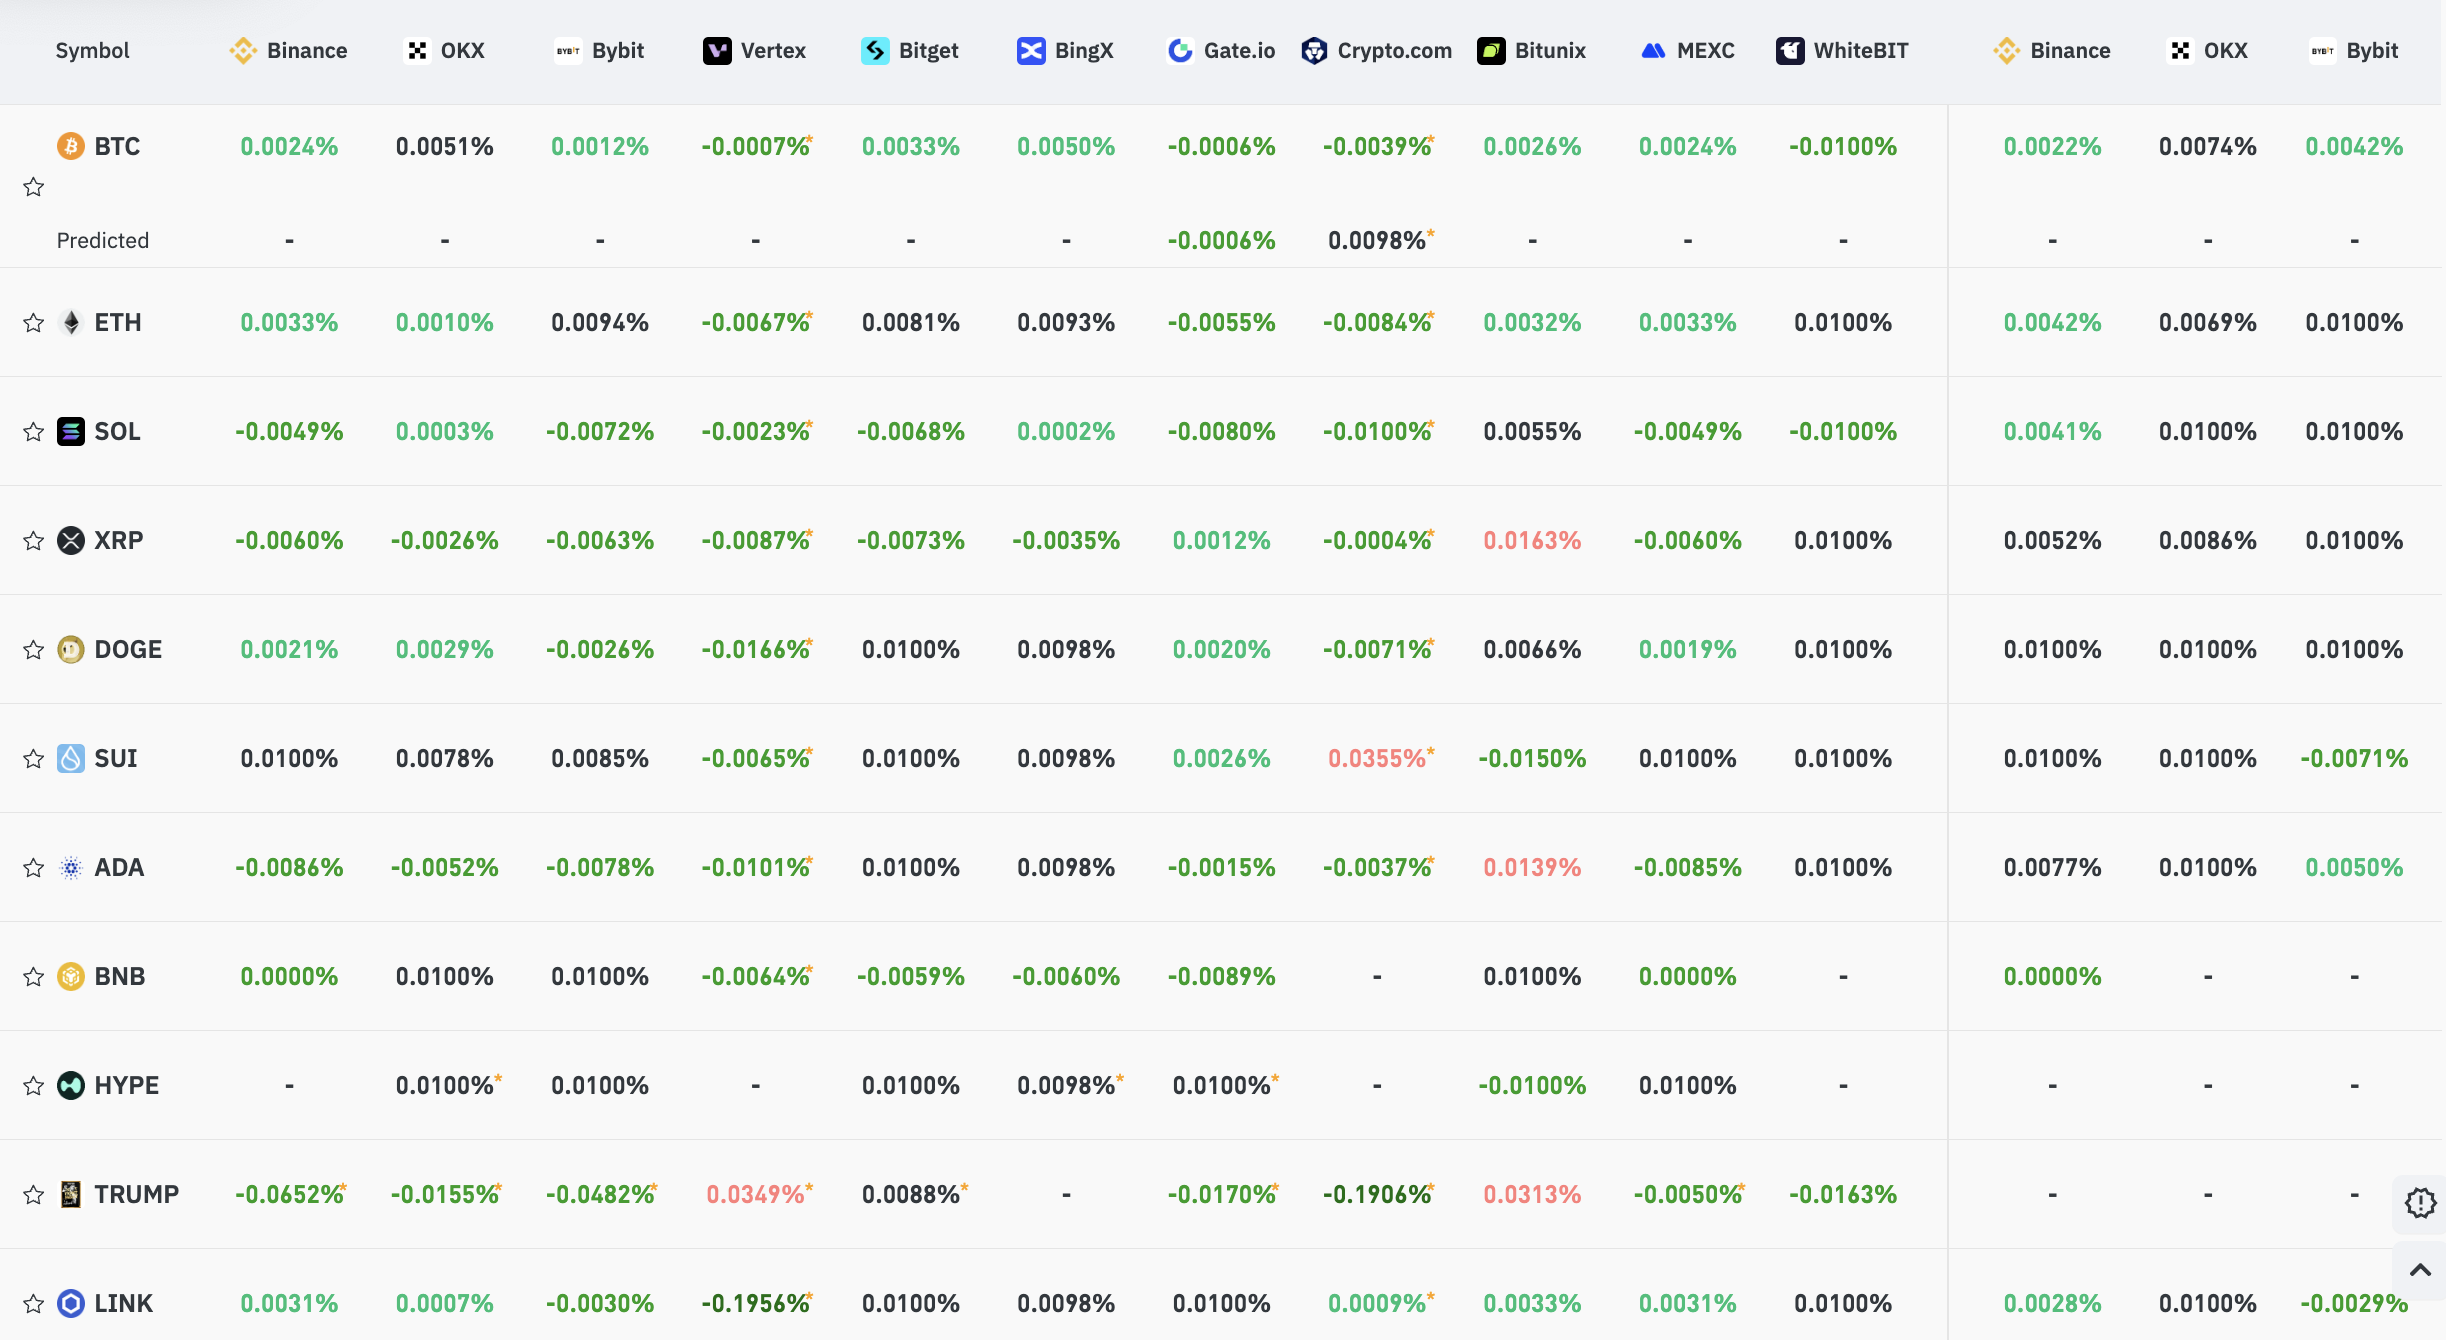Click the DOGE coin icon
The height and width of the screenshot is (1340, 2446).
point(70,649)
